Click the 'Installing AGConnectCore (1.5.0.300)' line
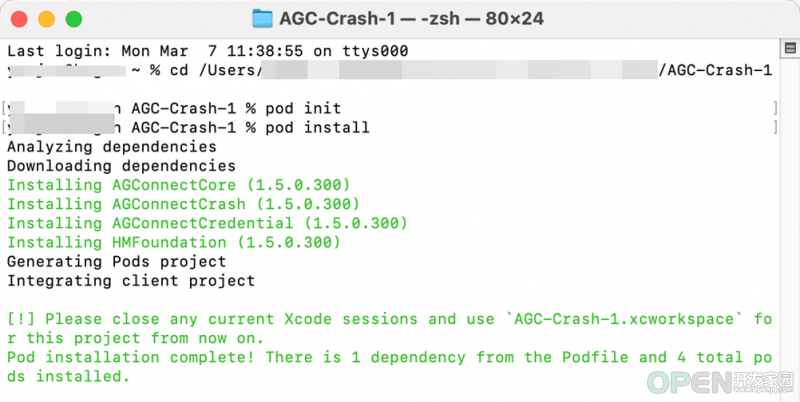The image size is (800, 402). [179, 185]
